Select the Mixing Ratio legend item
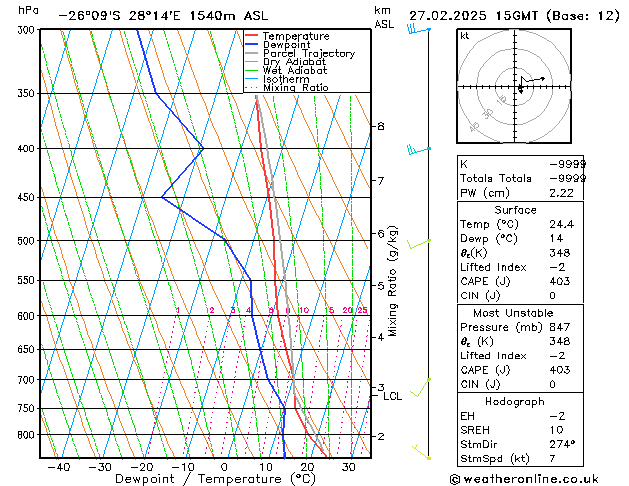The image size is (629, 486). (296, 88)
